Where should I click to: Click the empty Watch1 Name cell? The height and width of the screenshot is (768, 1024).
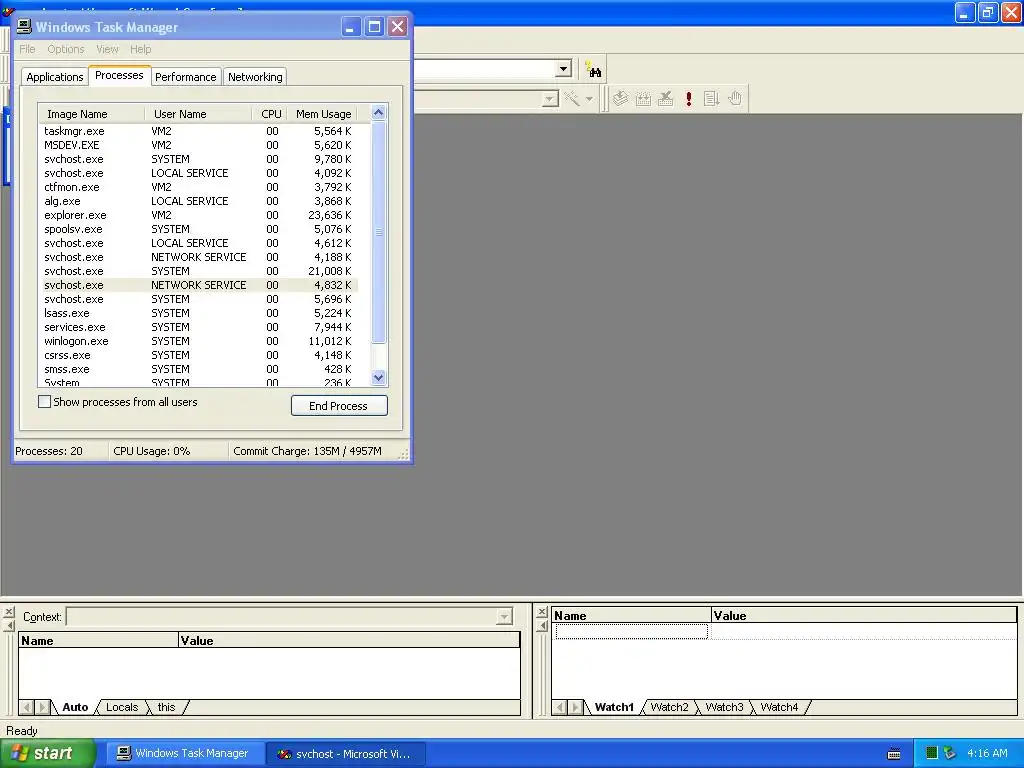tap(632, 632)
